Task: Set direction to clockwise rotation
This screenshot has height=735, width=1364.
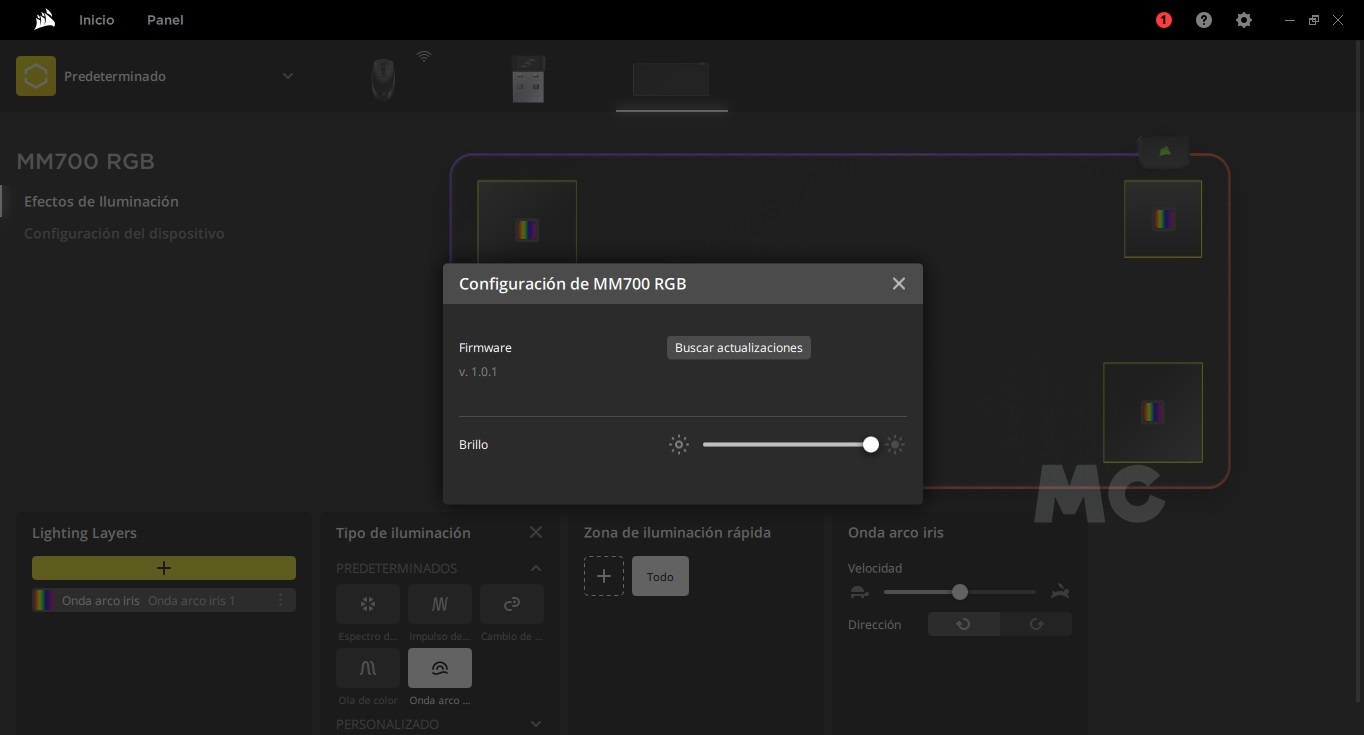Action: tap(1036, 624)
